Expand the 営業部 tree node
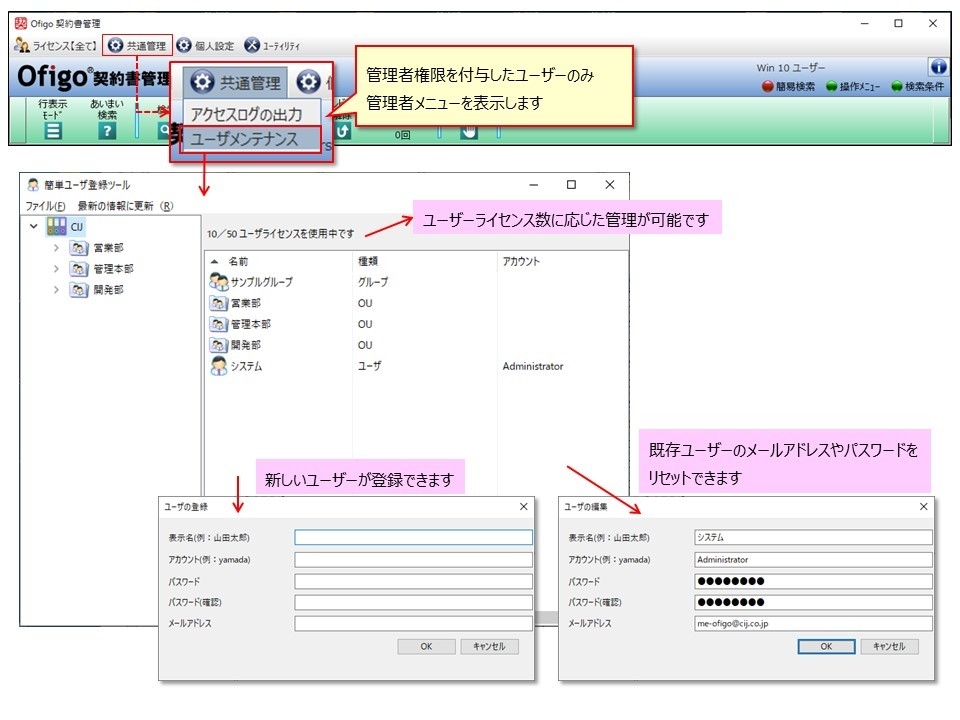Viewport: 960px width, 720px height. 57,248
